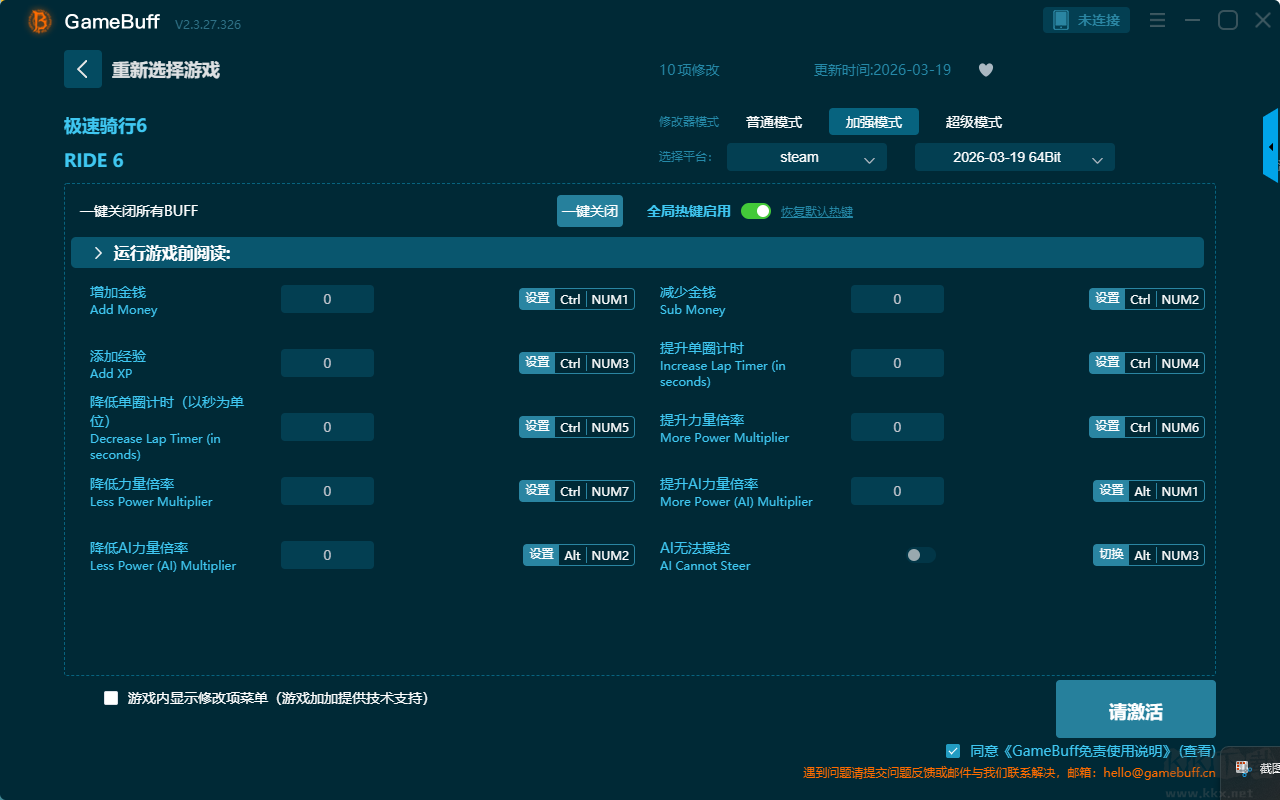Open the steam platform dropdown

click(x=807, y=157)
